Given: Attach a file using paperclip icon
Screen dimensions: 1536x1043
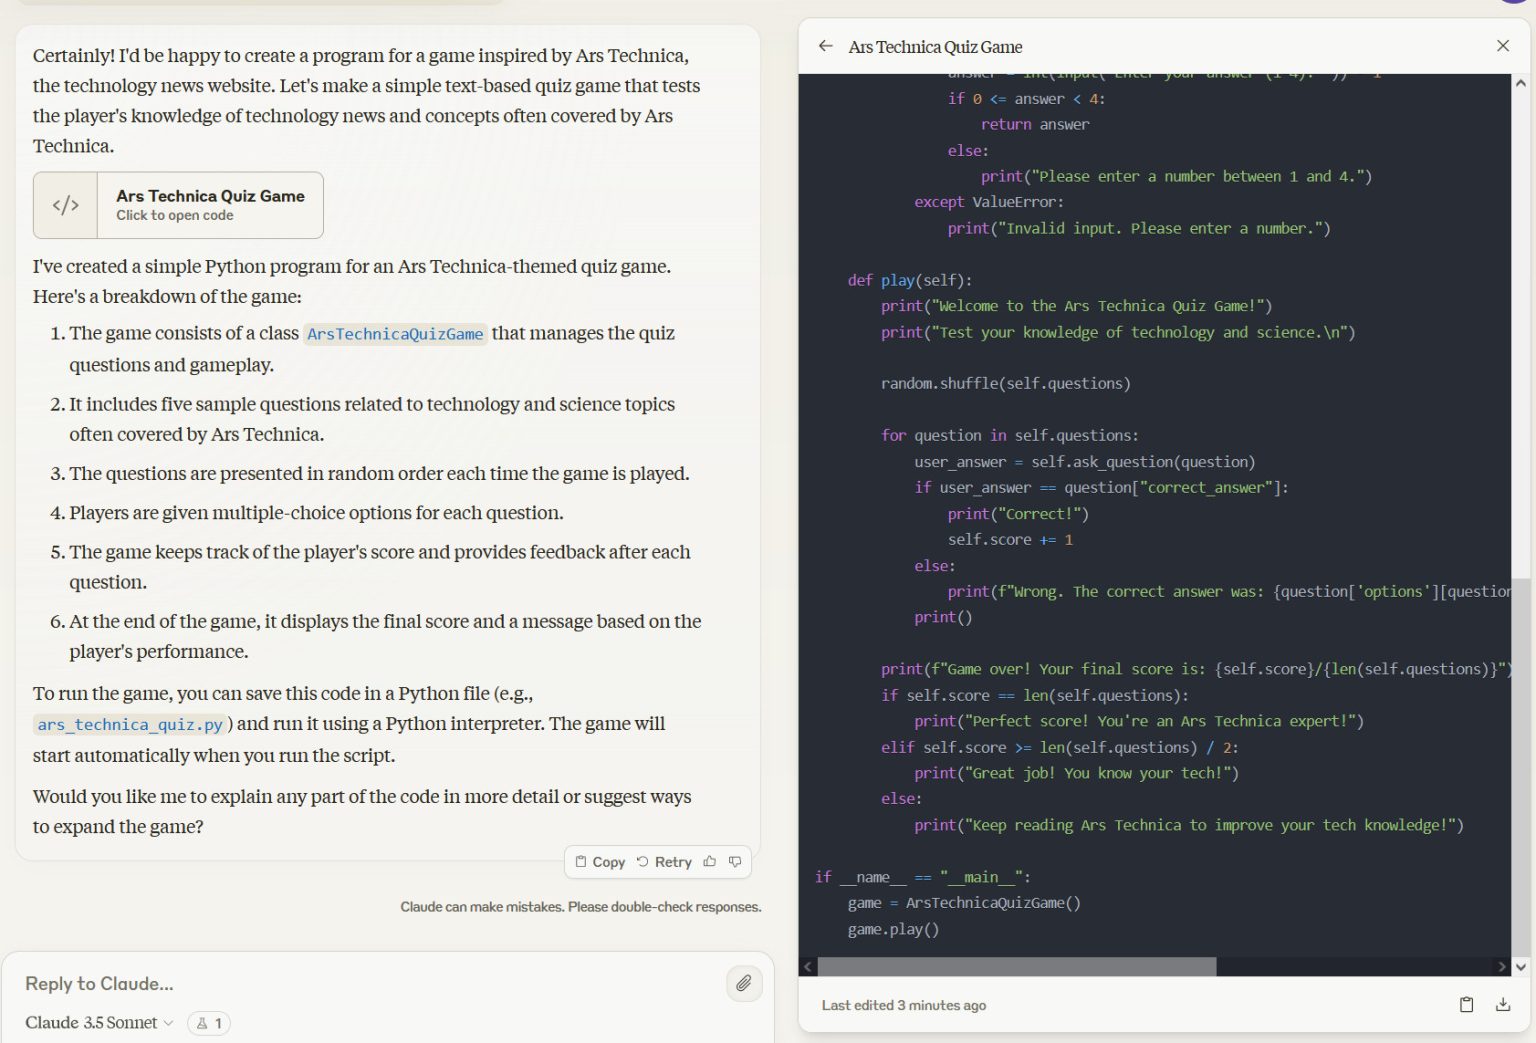Looking at the screenshot, I should coord(744,984).
